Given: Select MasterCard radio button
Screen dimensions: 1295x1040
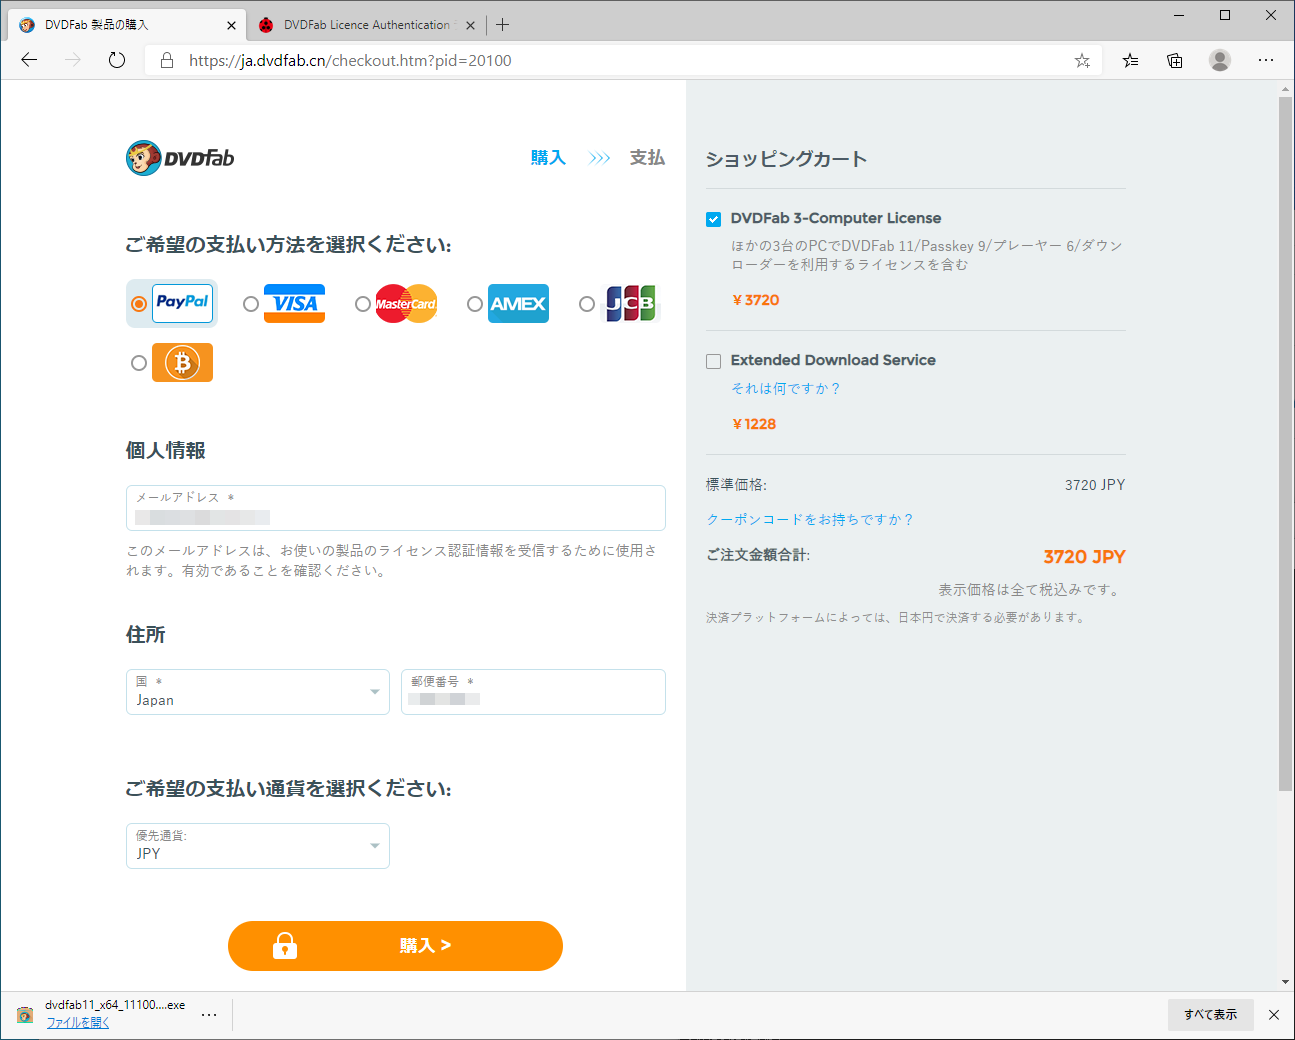Looking at the screenshot, I should tap(363, 304).
